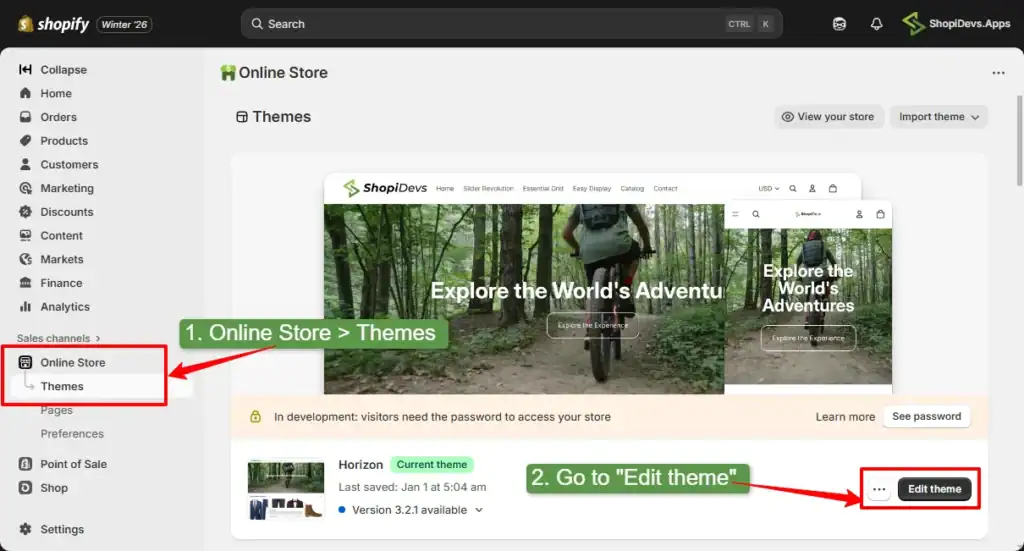
Task: Select Pages under Online Store
Action: click(x=56, y=411)
